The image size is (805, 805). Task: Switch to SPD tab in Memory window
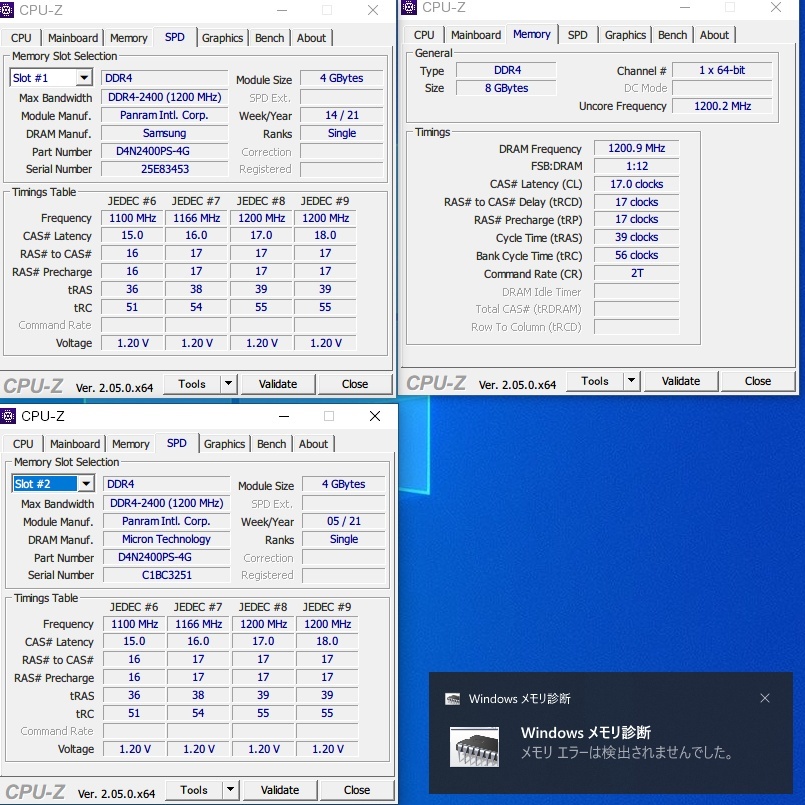pos(578,35)
